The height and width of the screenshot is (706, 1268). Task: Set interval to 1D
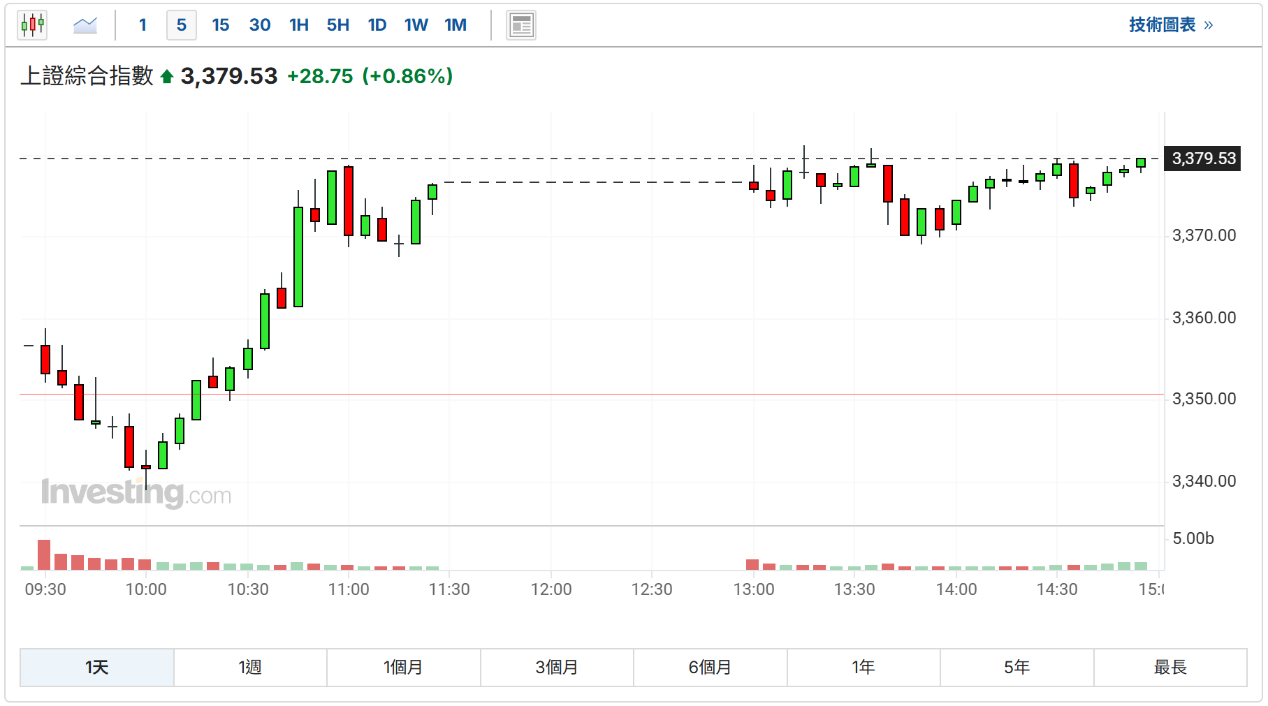[x=377, y=25]
